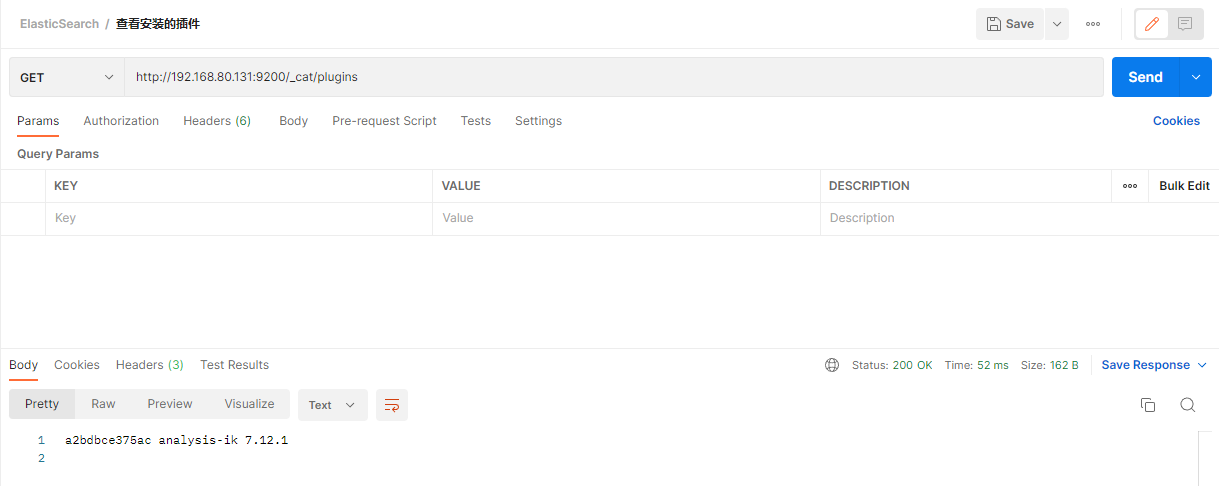
Task: Switch to the Params tab
Action: click(38, 121)
